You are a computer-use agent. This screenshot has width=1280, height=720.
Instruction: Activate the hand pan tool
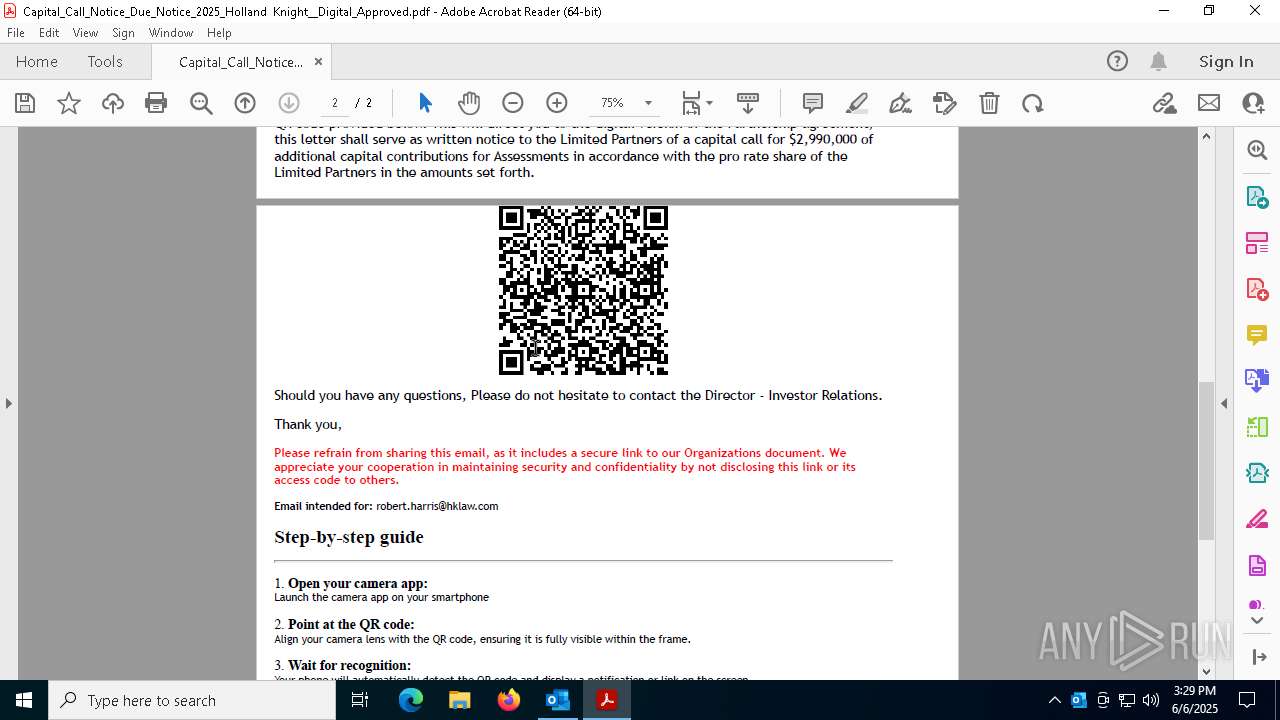tap(469, 103)
